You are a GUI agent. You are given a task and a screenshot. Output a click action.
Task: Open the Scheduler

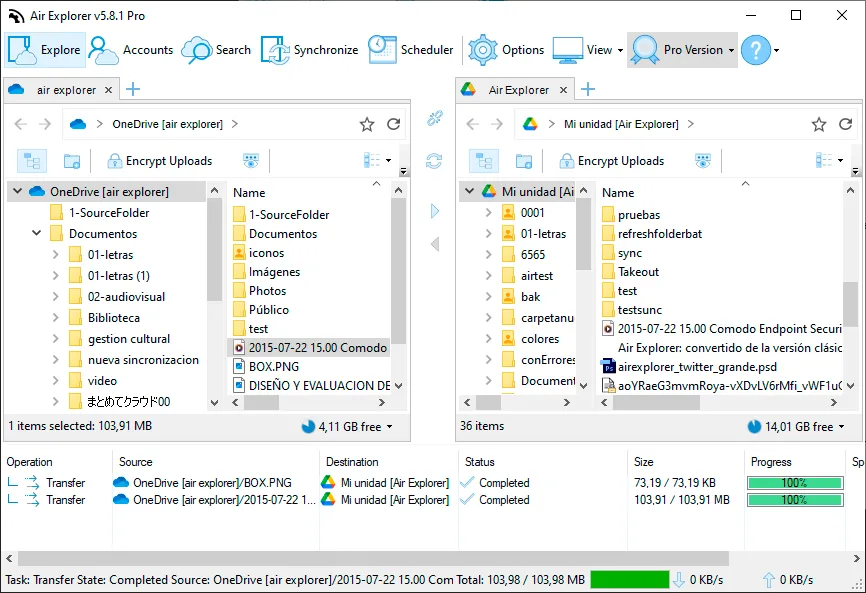pyautogui.click(x=410, y=50)
